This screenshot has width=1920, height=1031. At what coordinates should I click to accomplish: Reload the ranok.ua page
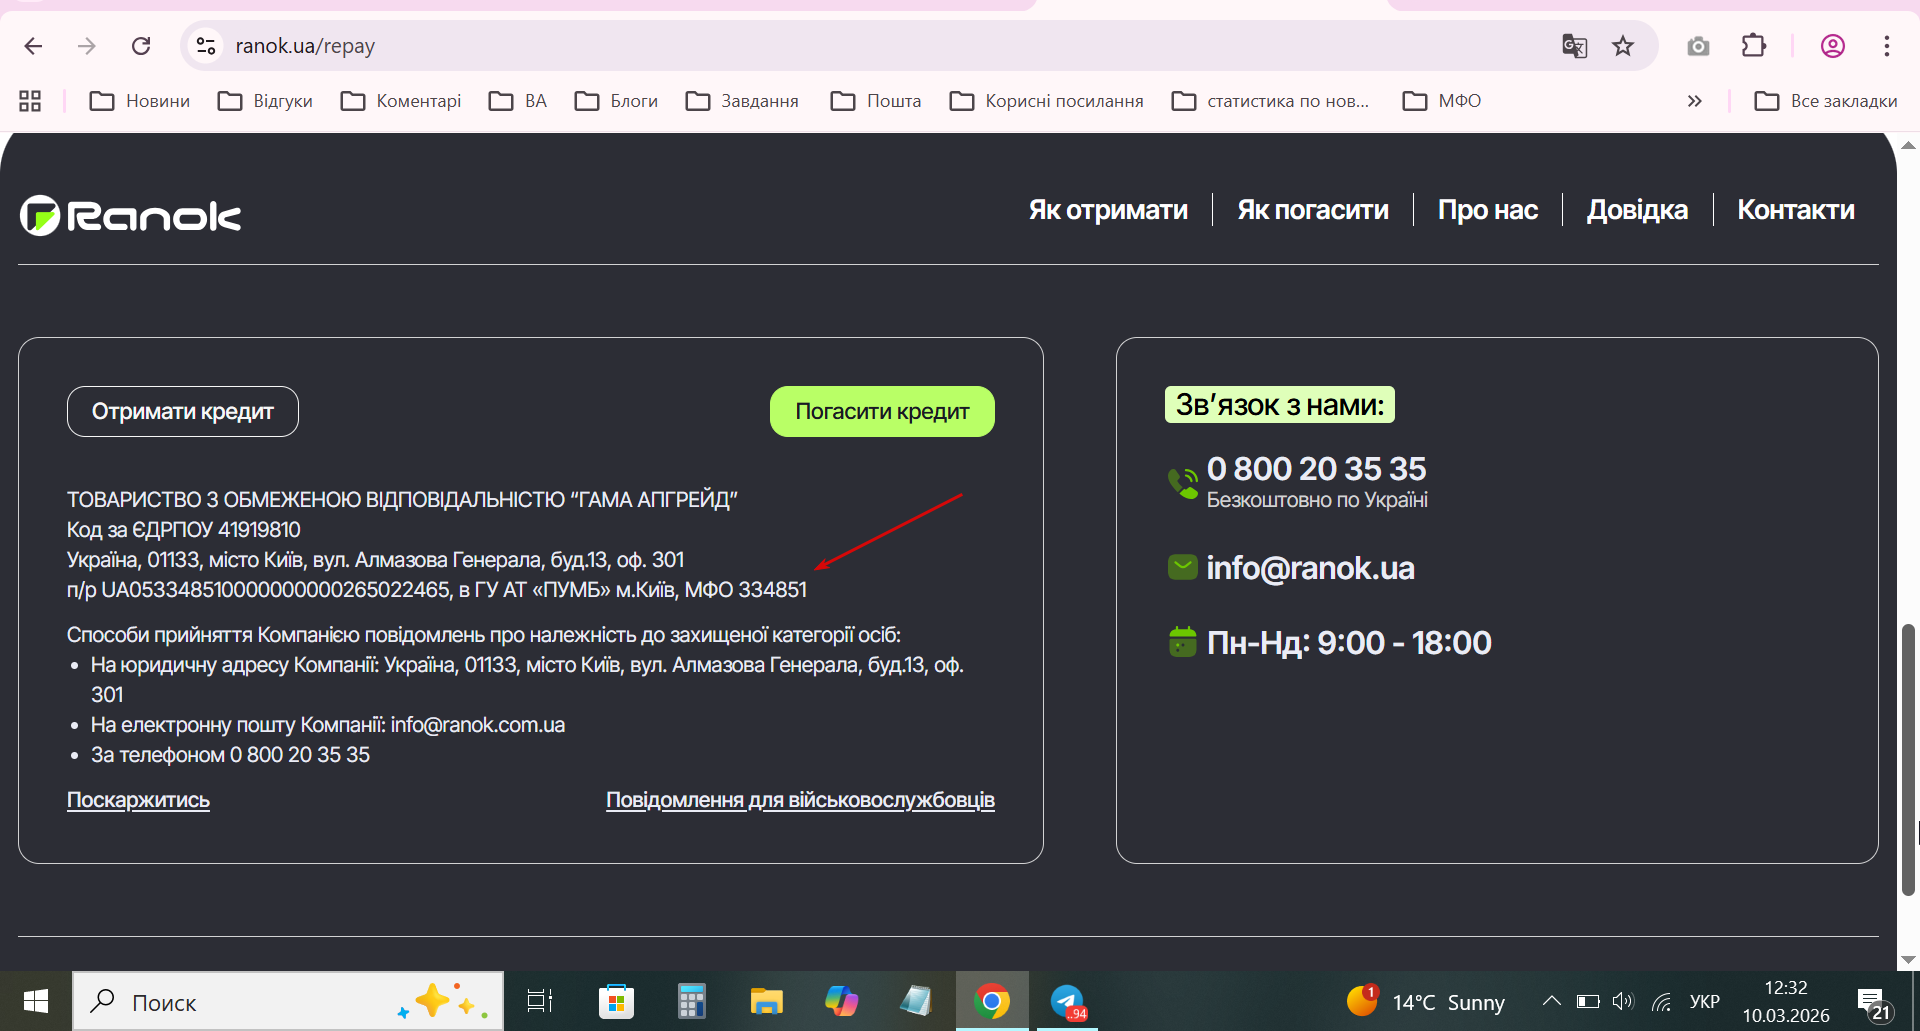(141, 46)
